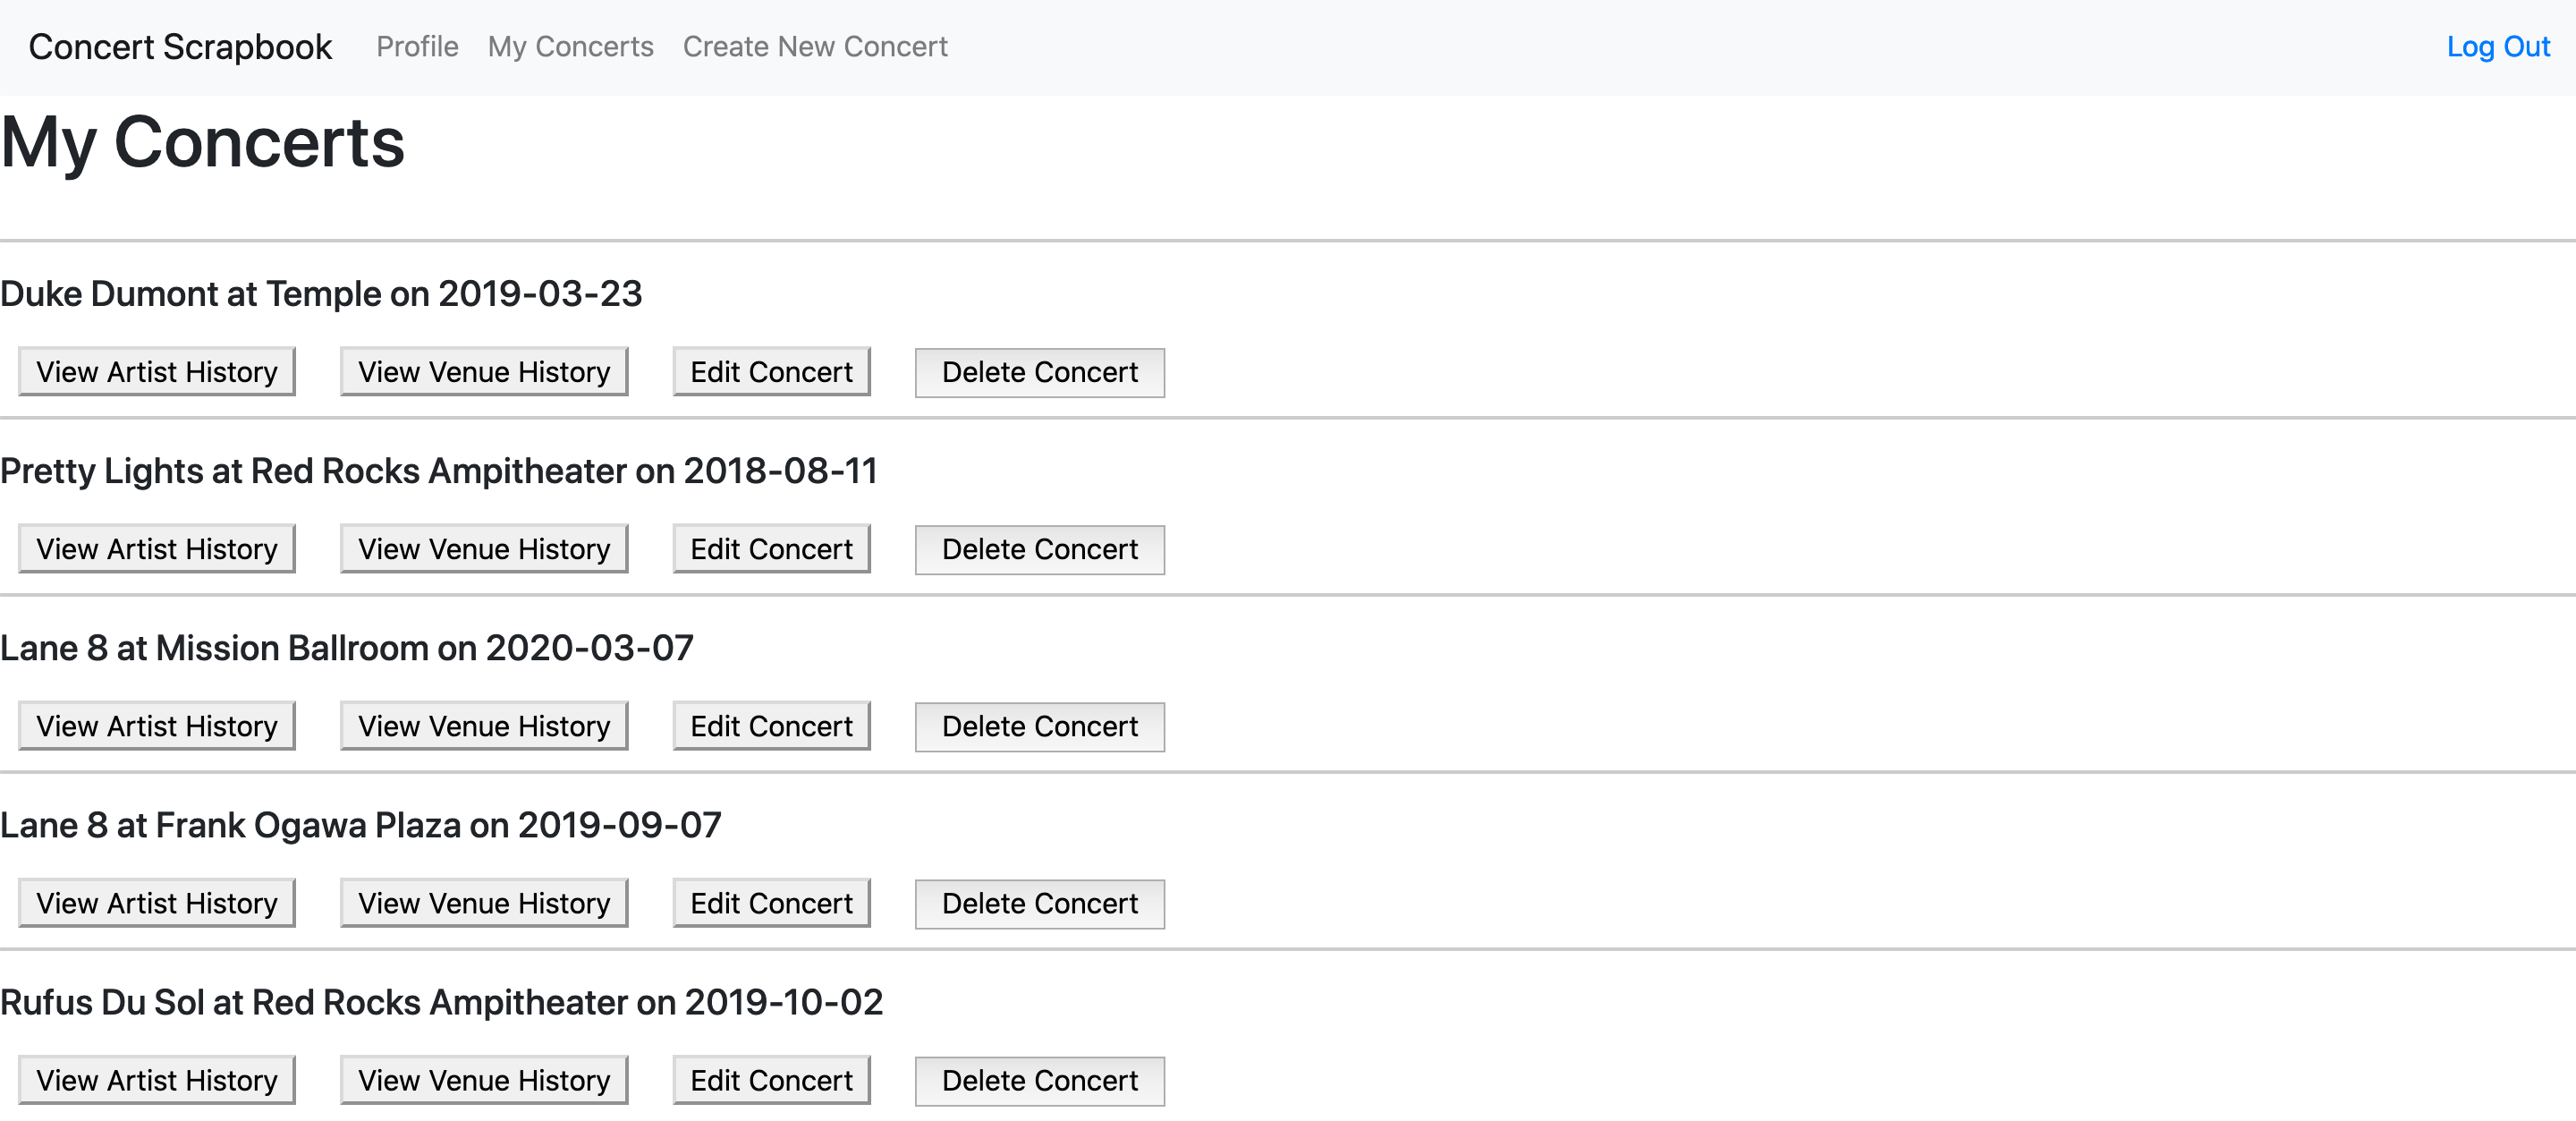Click the Concert Scrapbook brand title
Viewport: 2576px width, 1121px height.
coord(180,47)
